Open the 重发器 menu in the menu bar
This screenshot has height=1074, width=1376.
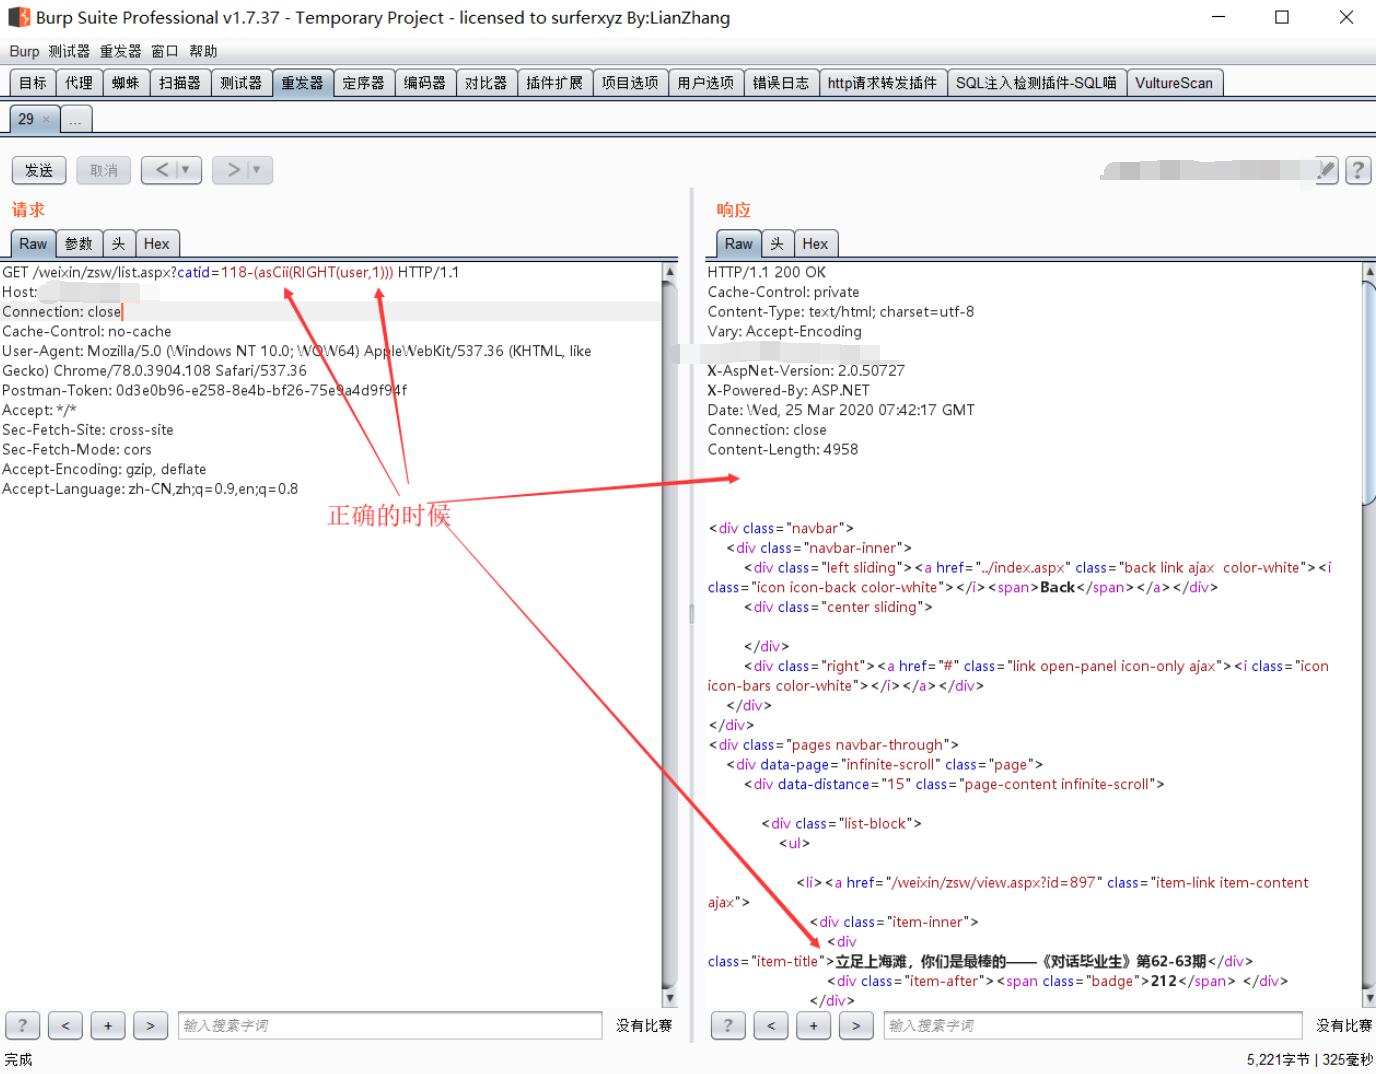tap(120, 51)
